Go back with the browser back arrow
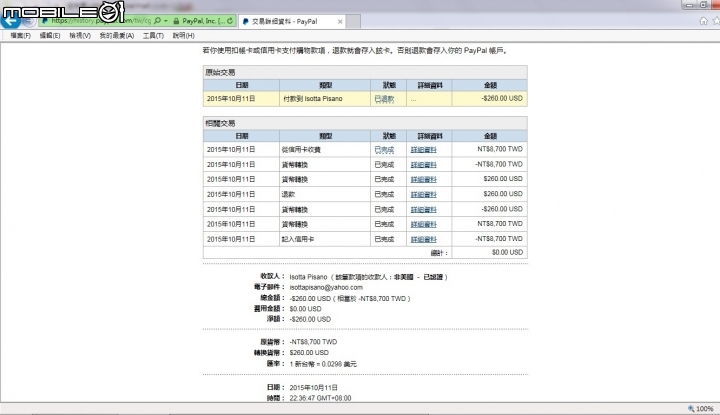 click(x=10, y=21)
